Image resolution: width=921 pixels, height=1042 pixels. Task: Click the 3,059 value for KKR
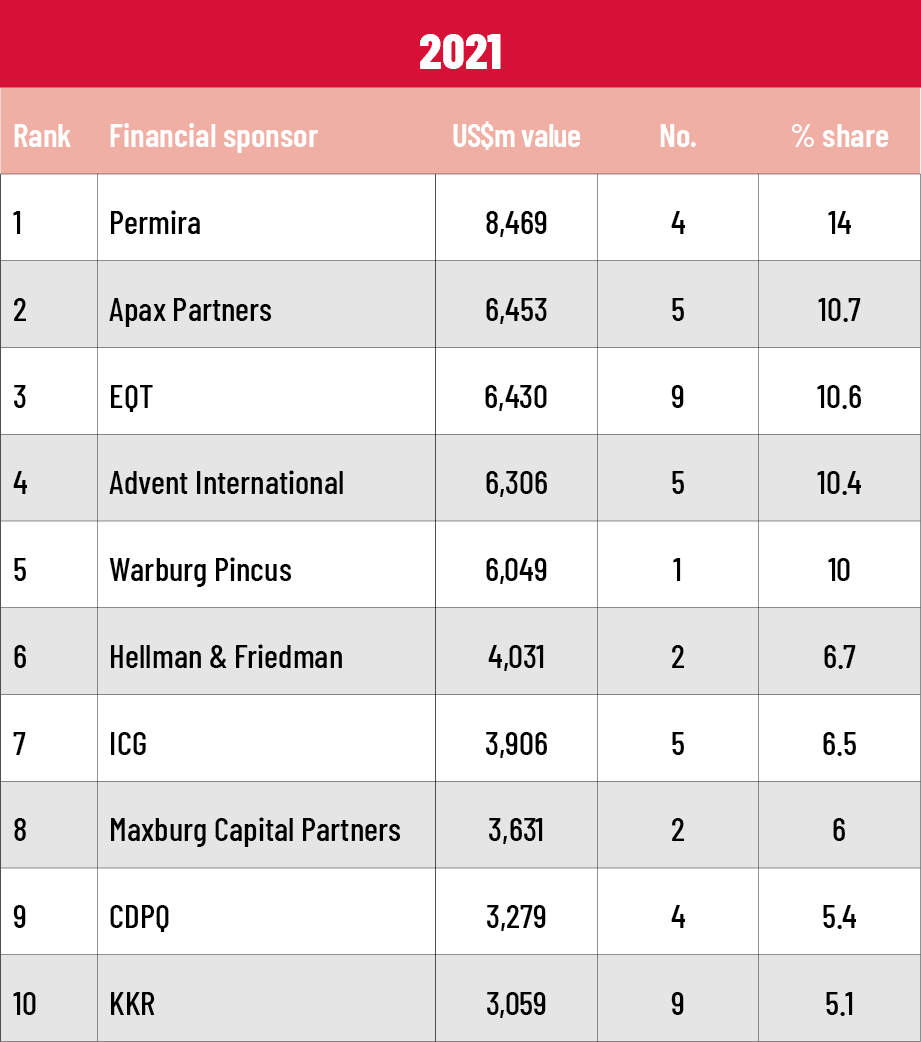point(516,1003)
